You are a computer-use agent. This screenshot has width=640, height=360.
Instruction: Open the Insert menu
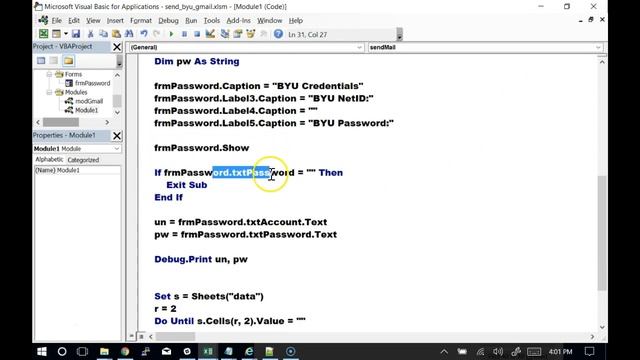[115, 20]
